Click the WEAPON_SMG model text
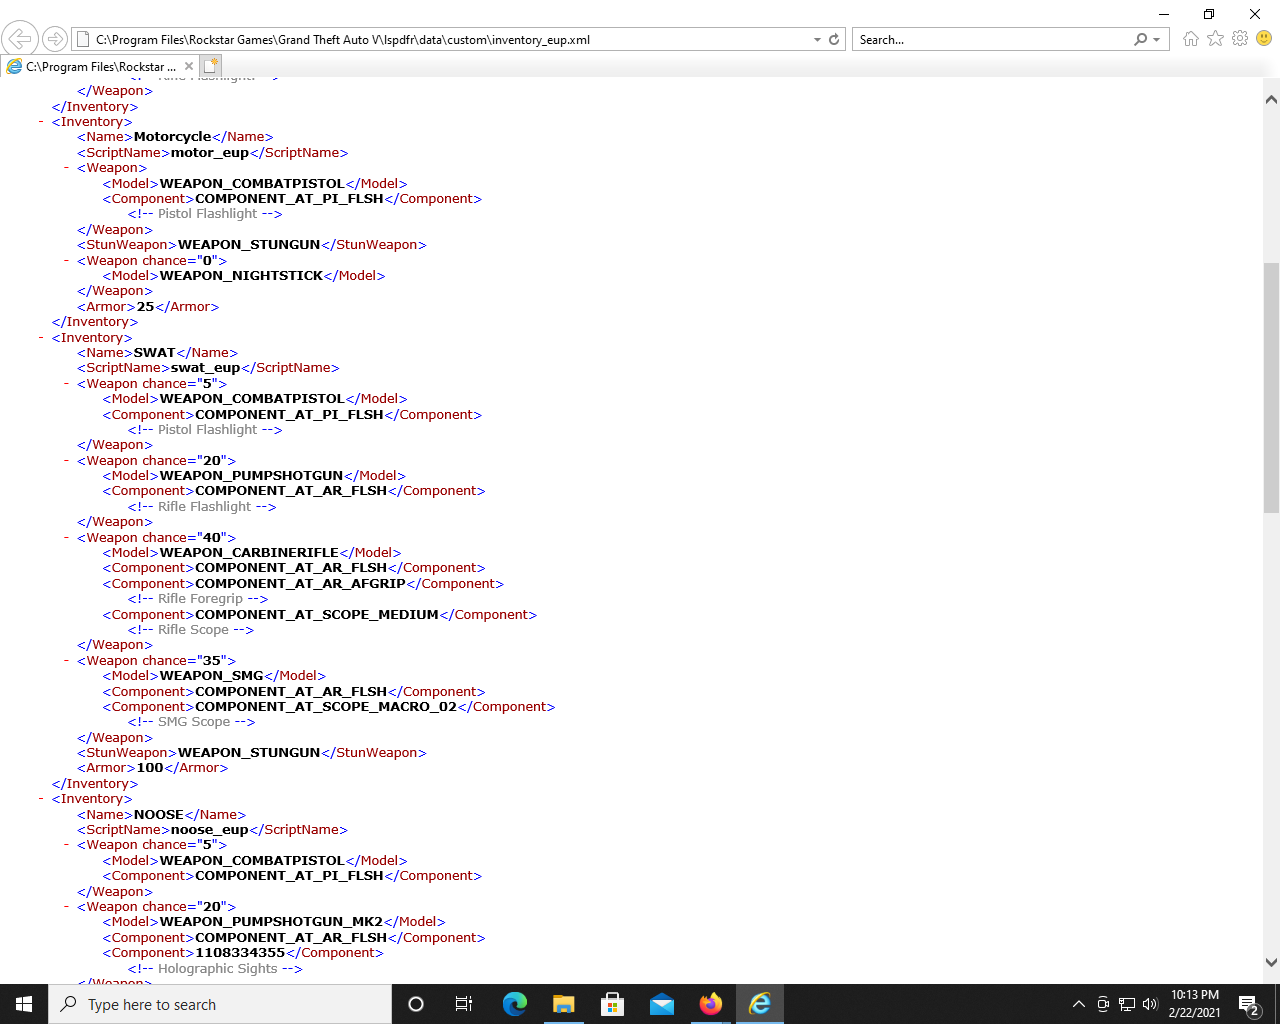1280x1024 pixels. click(212, 676)
